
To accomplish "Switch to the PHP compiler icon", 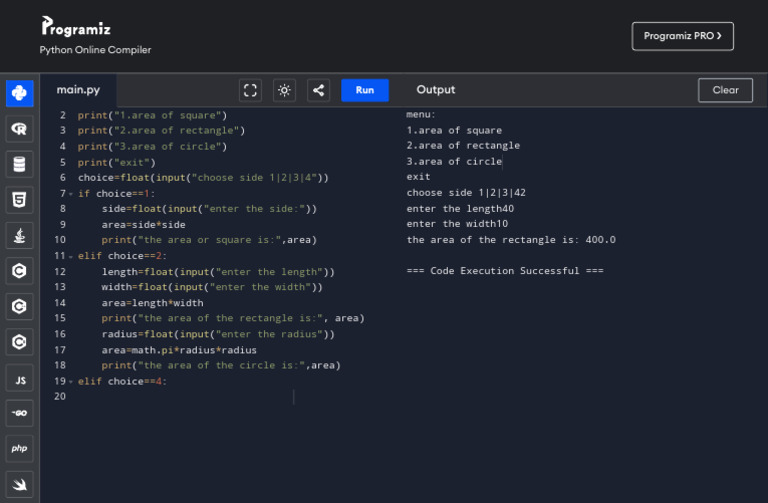I will coord(19,449).
